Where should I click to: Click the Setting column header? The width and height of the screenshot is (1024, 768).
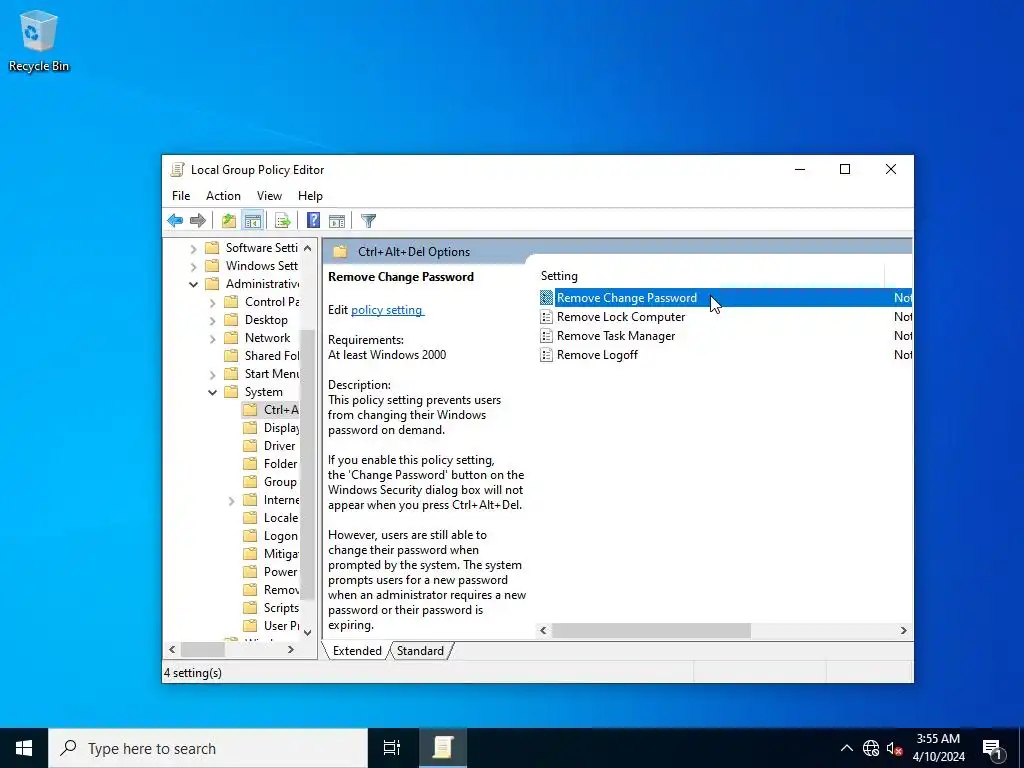click(711, 276)
